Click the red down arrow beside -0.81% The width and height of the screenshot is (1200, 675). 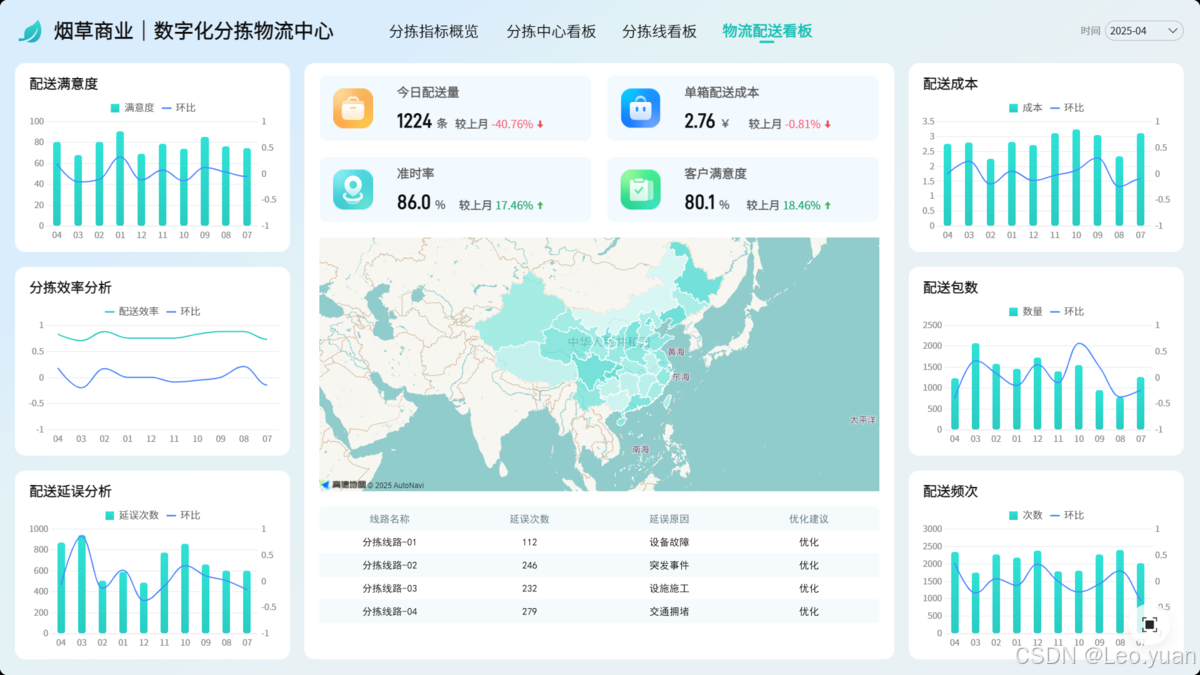point(828,125)
